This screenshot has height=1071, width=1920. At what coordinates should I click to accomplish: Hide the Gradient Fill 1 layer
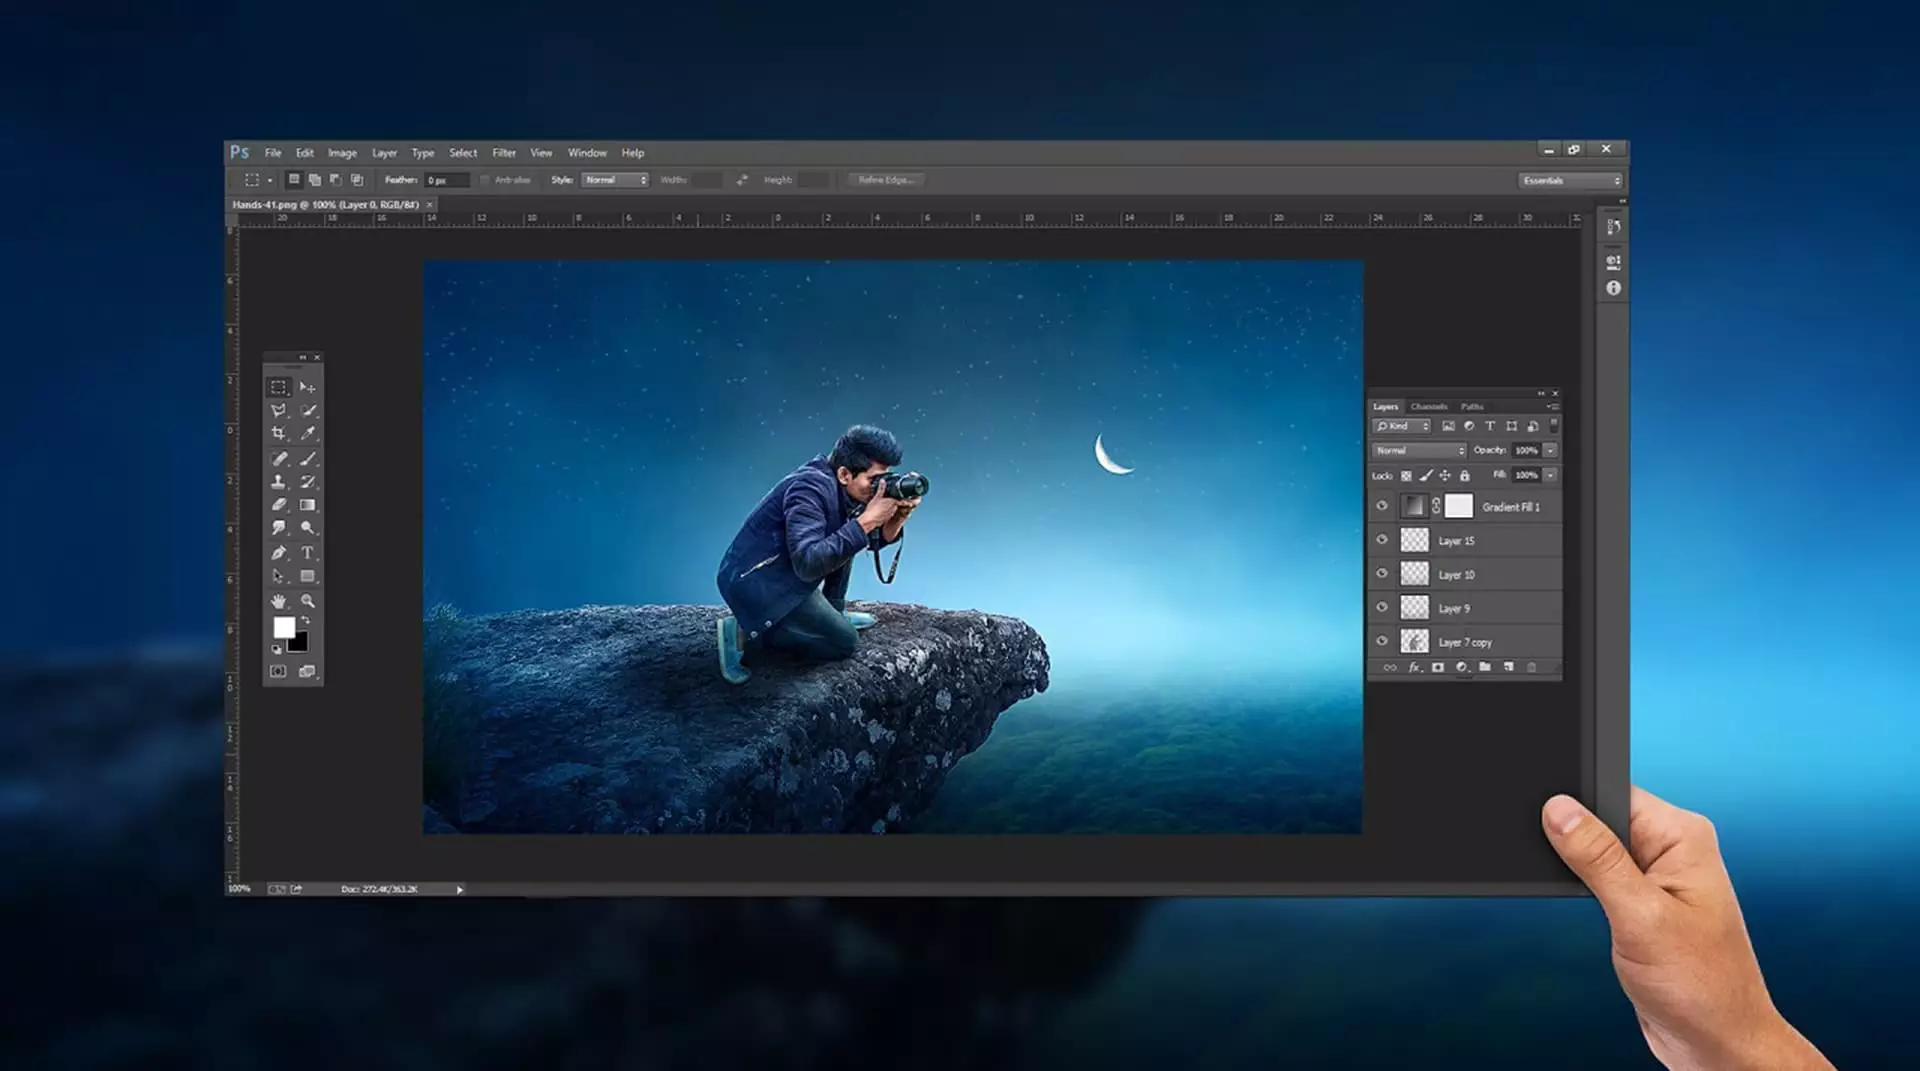[1382, 506]
